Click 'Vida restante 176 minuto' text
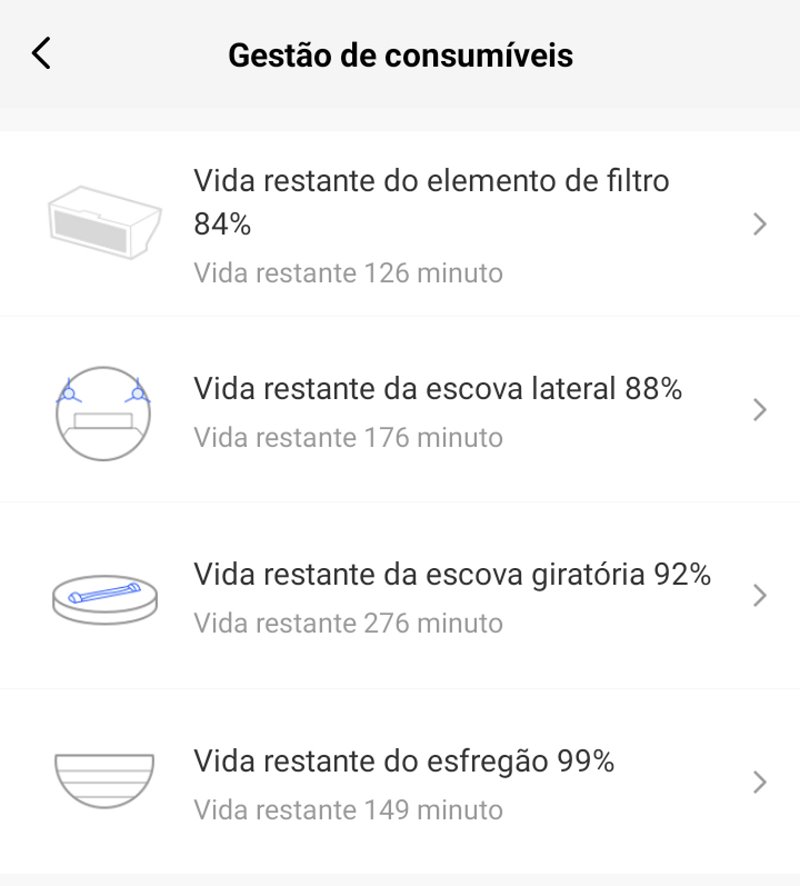The width and height of the screenshot is (800, 886). (348, 437)
